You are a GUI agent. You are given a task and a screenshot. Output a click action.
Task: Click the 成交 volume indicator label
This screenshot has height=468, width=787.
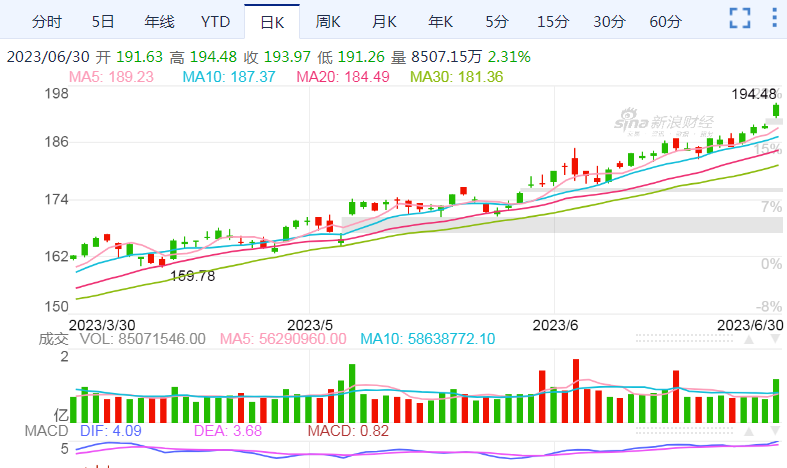(54, 339)
